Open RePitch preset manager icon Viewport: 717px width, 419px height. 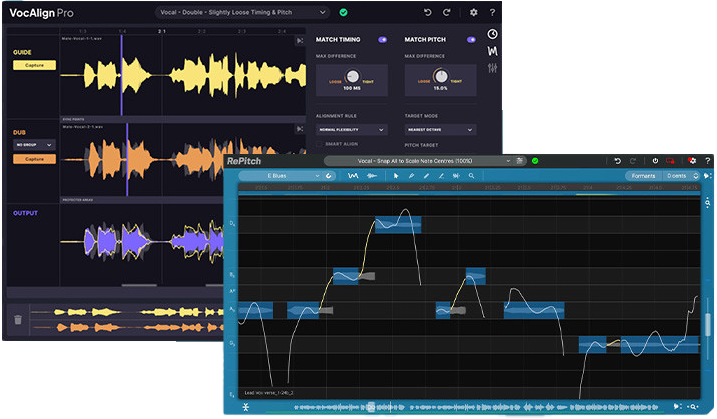point(520,161)
